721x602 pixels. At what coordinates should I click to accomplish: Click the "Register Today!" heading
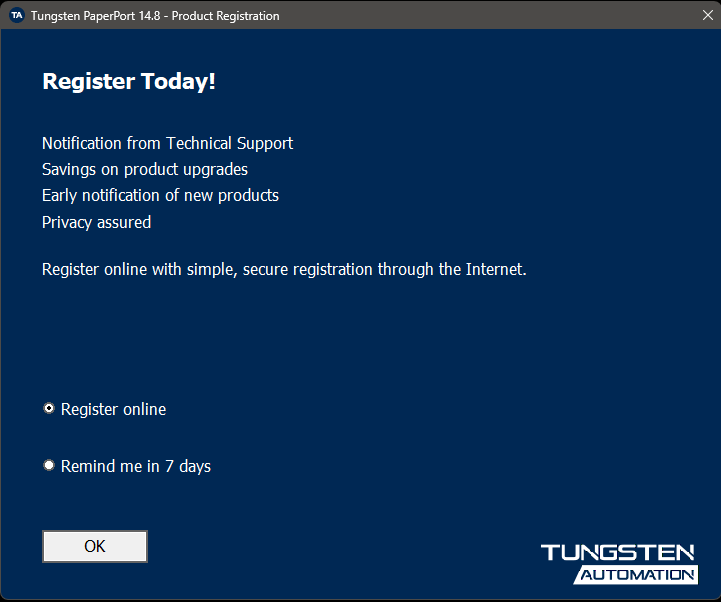tap(129, 82)
